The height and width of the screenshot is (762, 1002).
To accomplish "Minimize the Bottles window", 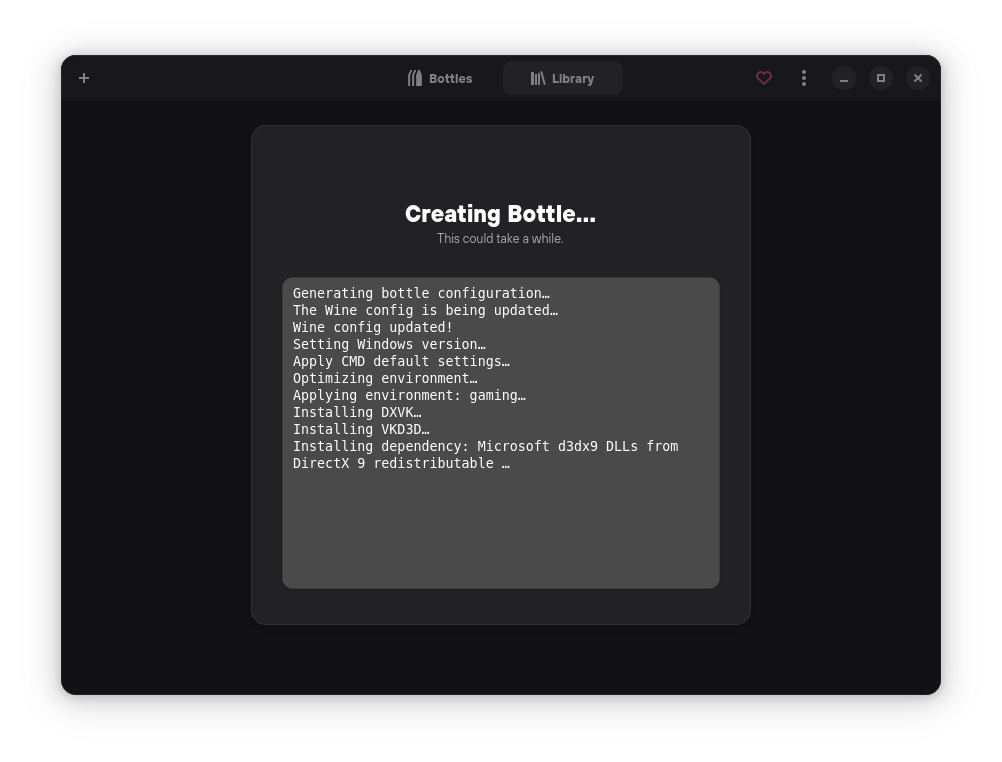I will pyautogui.click(x=844, y=78).
